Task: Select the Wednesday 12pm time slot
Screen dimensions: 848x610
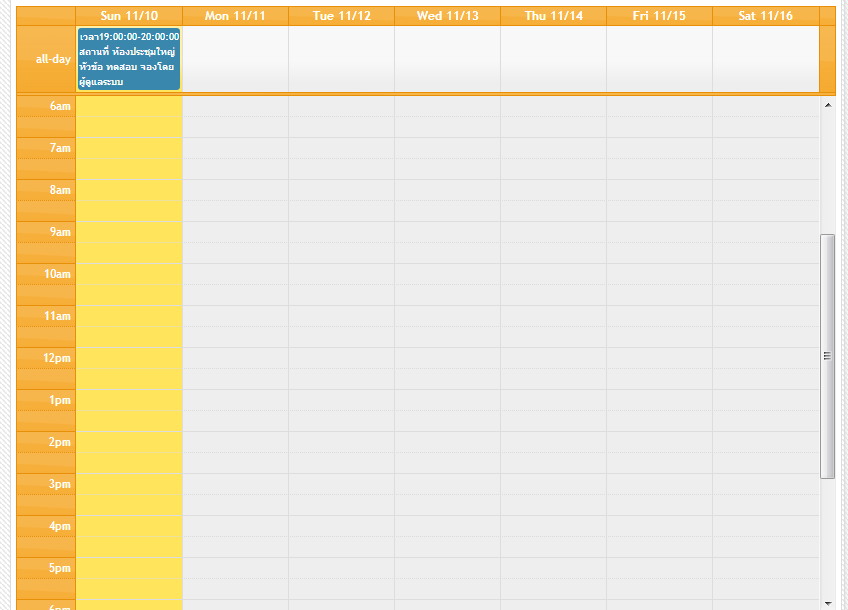Action: tap(447, 358)
